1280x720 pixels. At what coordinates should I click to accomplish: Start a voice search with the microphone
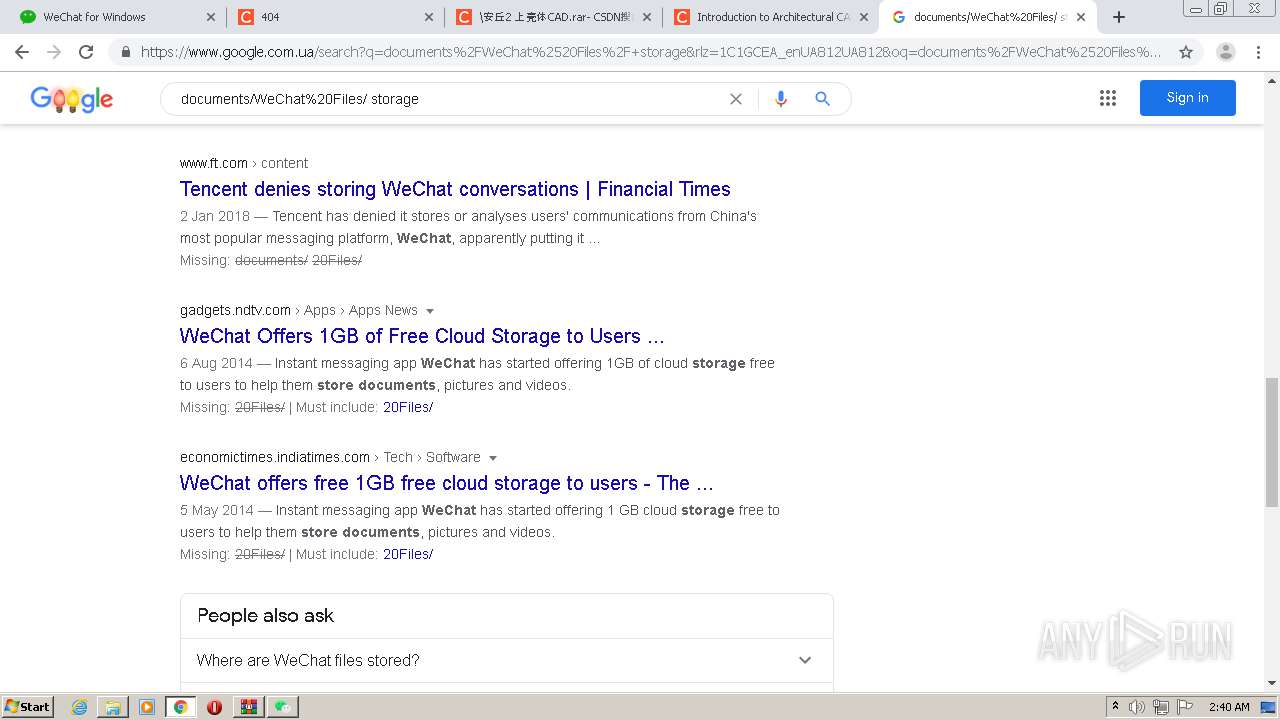781,99
